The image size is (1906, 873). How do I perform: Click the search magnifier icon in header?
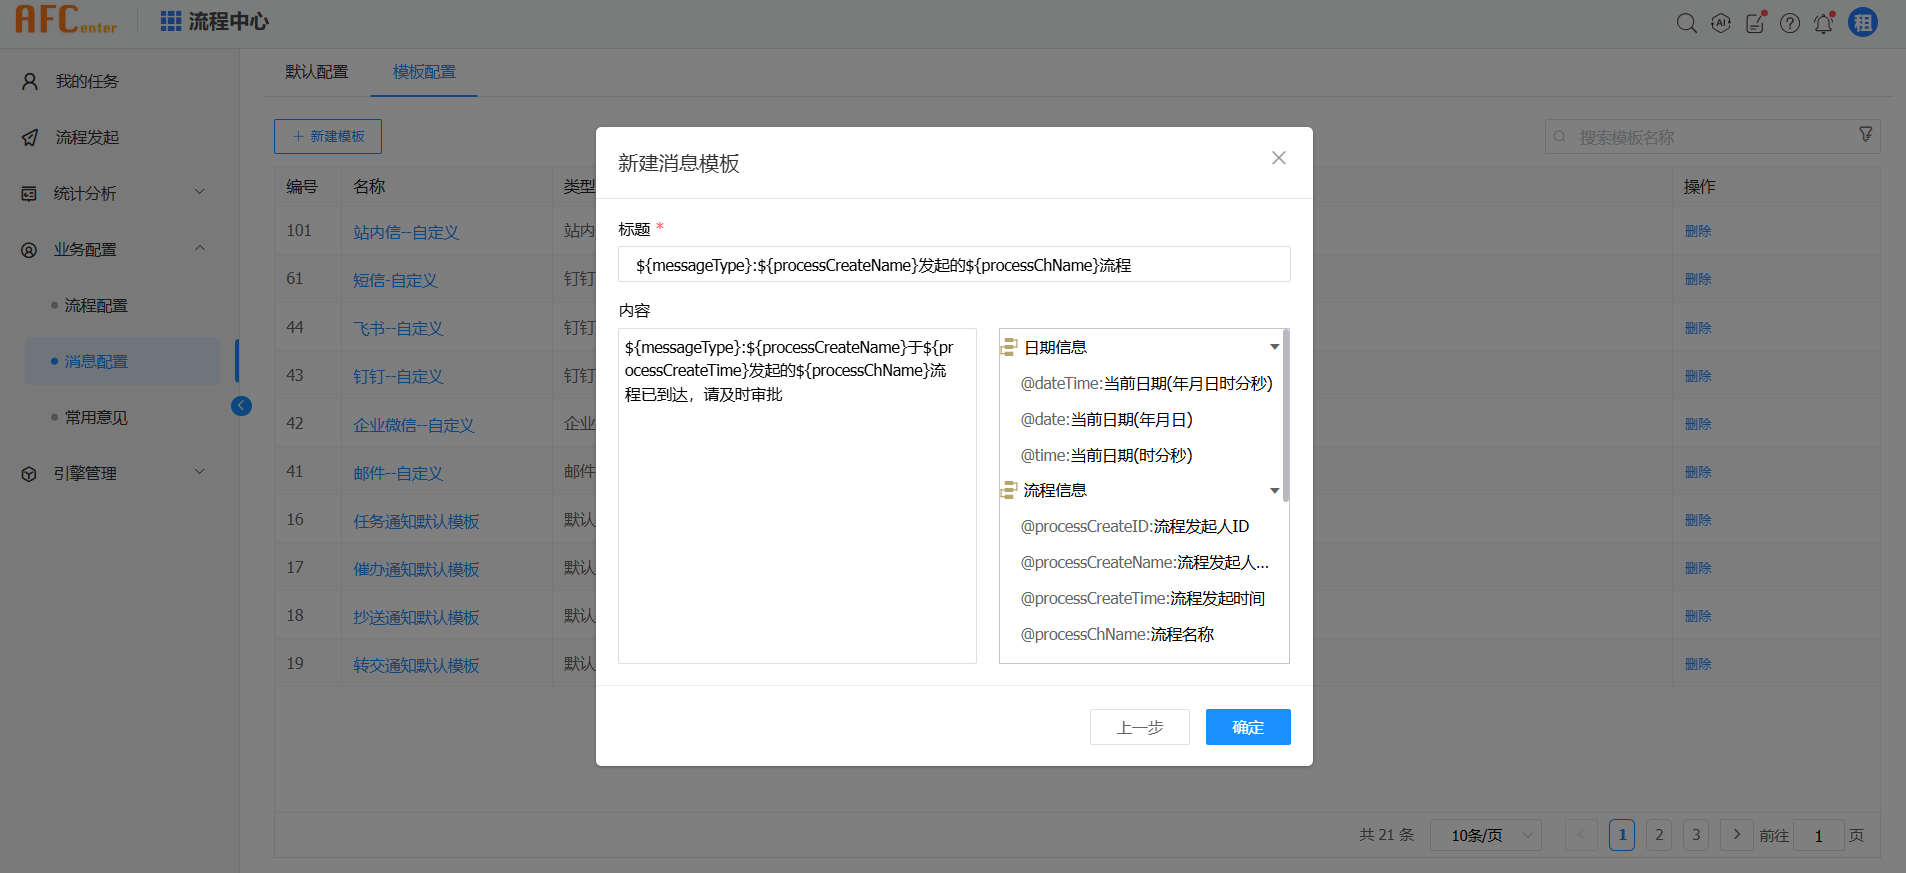(1686, 23)
